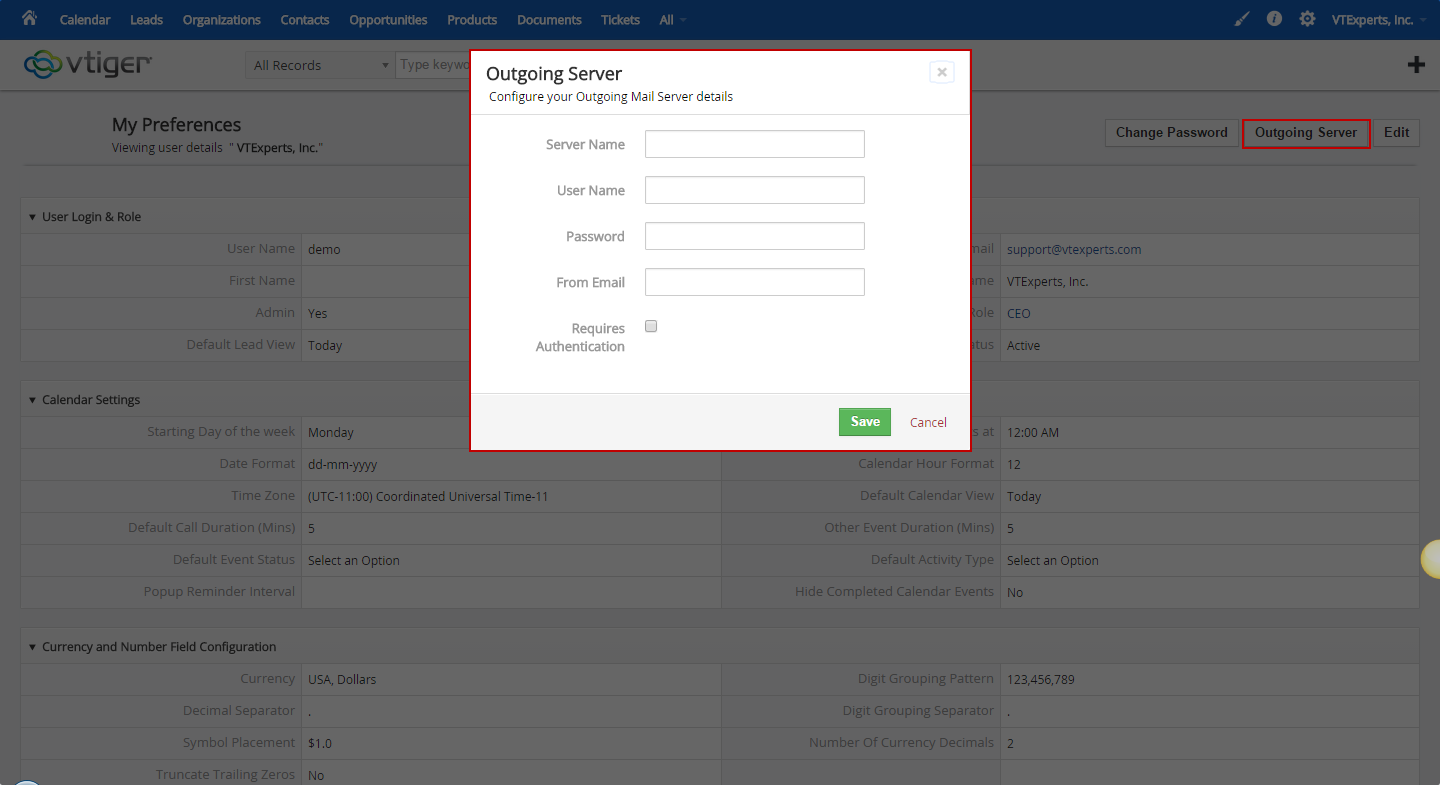Focus the Server Name input field
The width and height of the screenshot is (1440, 785).
pyautogui.click(x=755, y=144)
